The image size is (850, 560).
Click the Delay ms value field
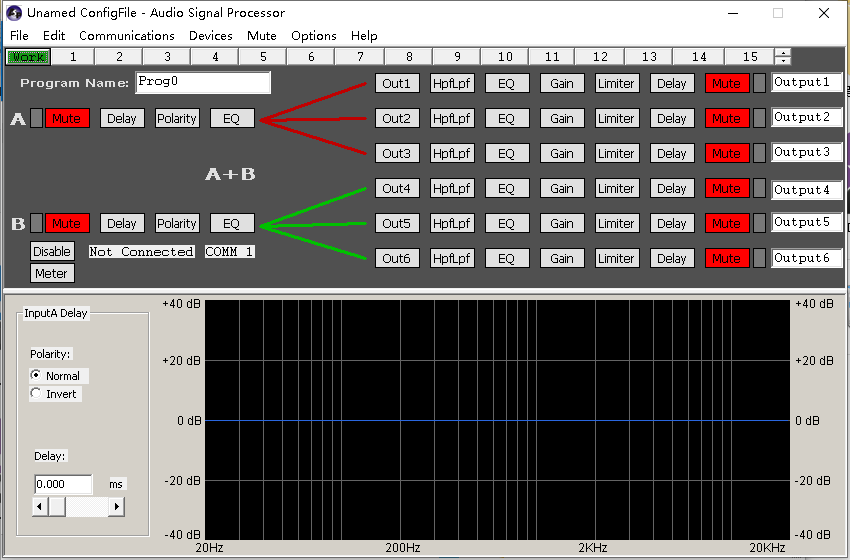(63, 484)
